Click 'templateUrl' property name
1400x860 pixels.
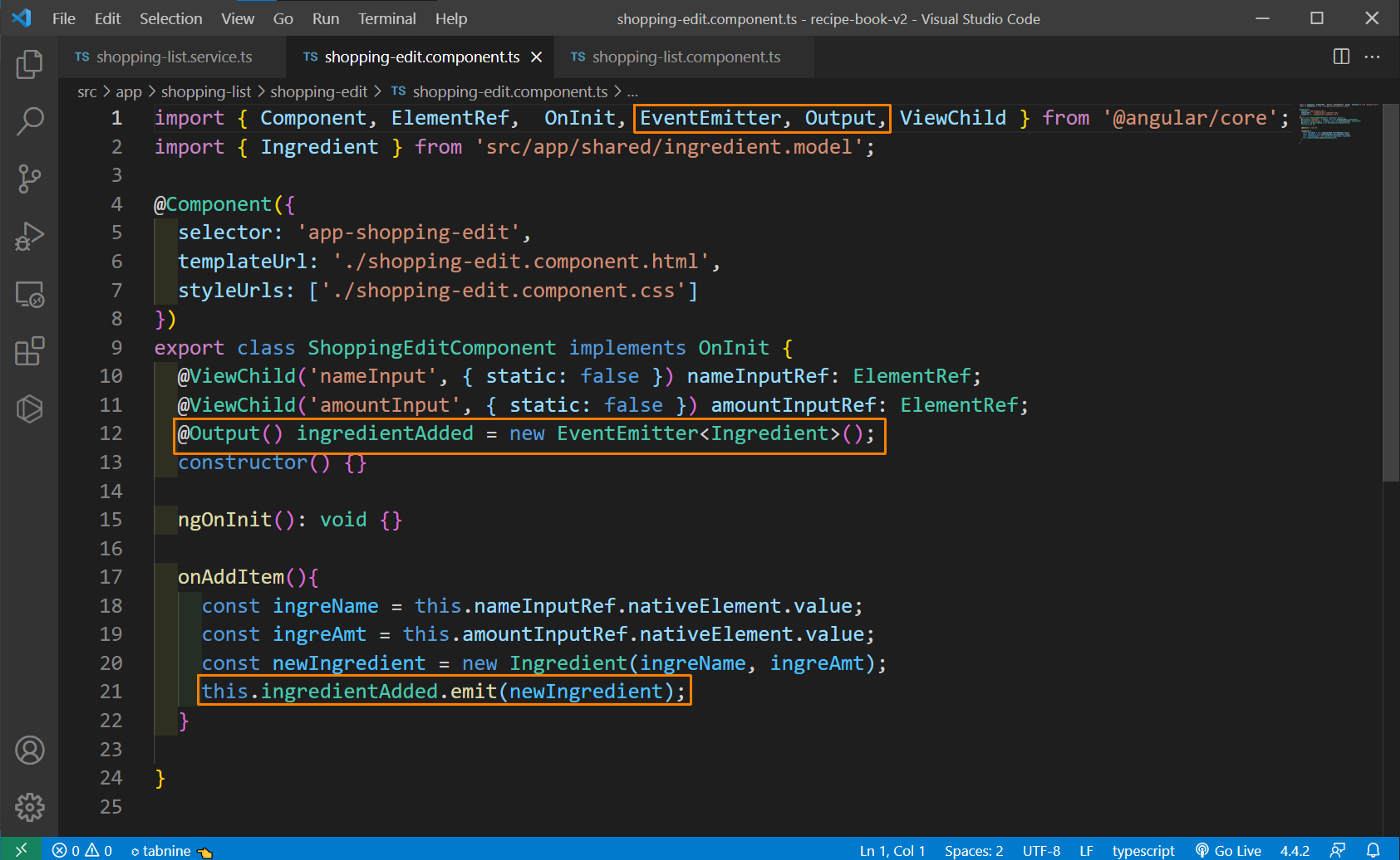(x=243, y=262)
